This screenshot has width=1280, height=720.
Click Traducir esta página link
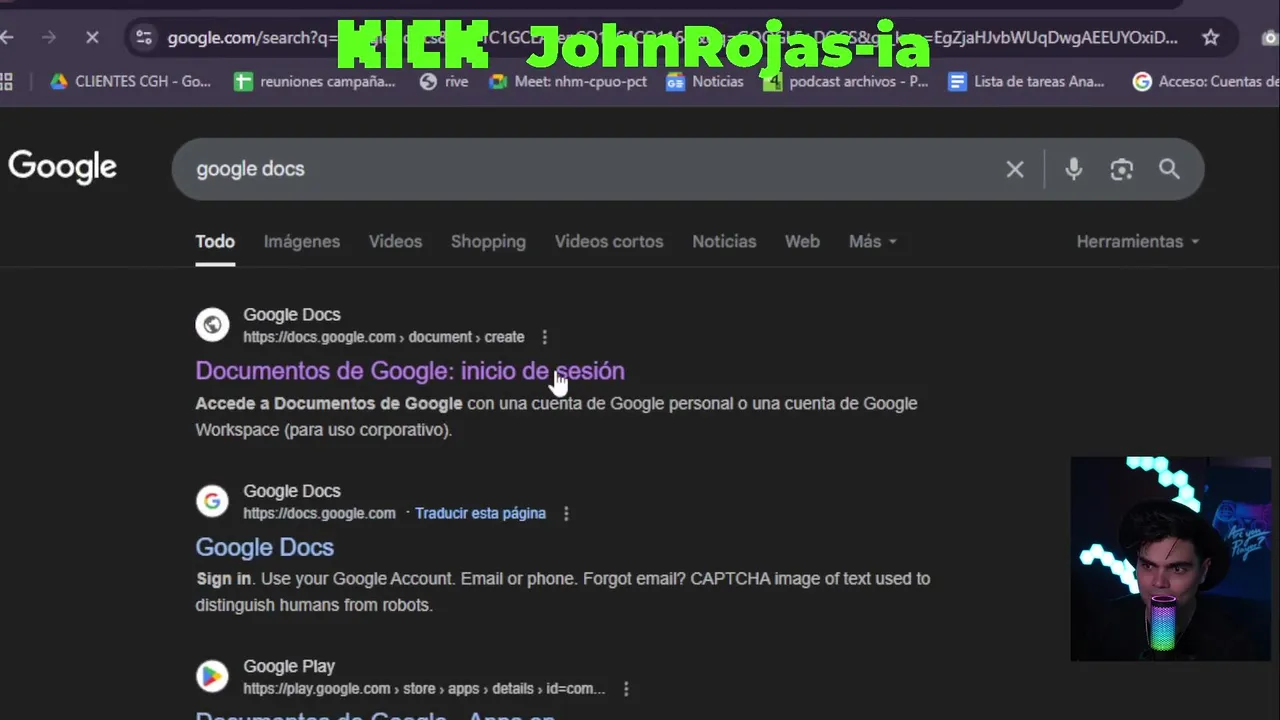[x=480, y=513]
